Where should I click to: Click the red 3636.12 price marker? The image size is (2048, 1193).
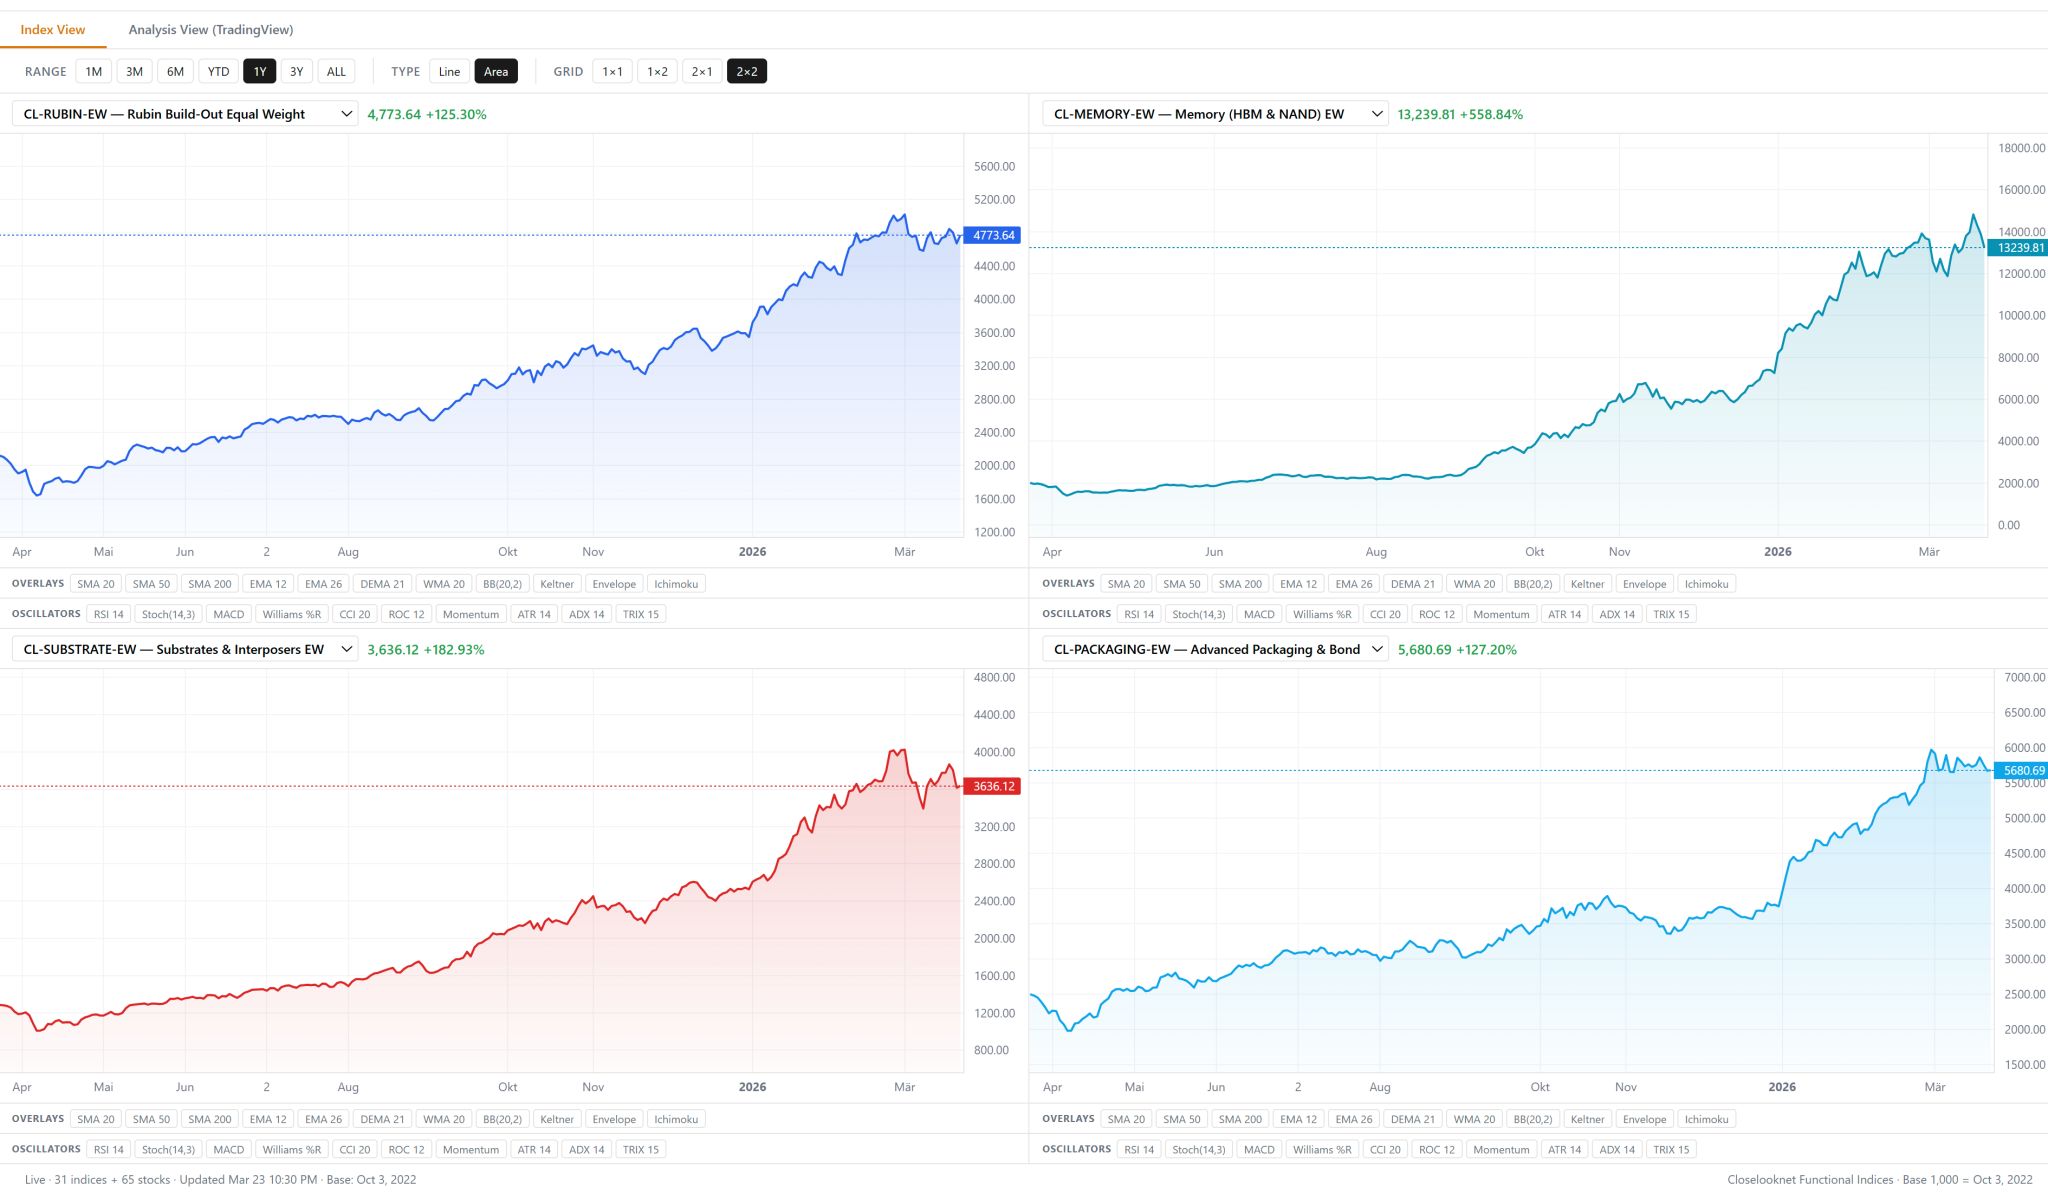point(993,786)
